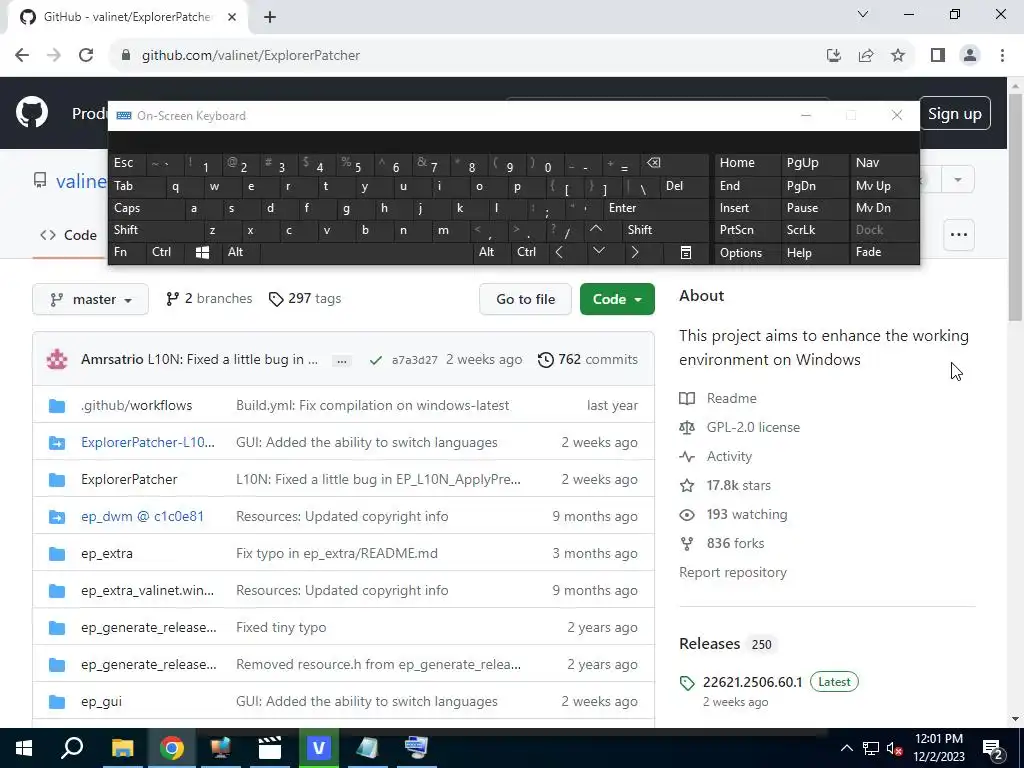Show hidden tray icons chevron
This screenshot has width=1024, height=768.
846,748
